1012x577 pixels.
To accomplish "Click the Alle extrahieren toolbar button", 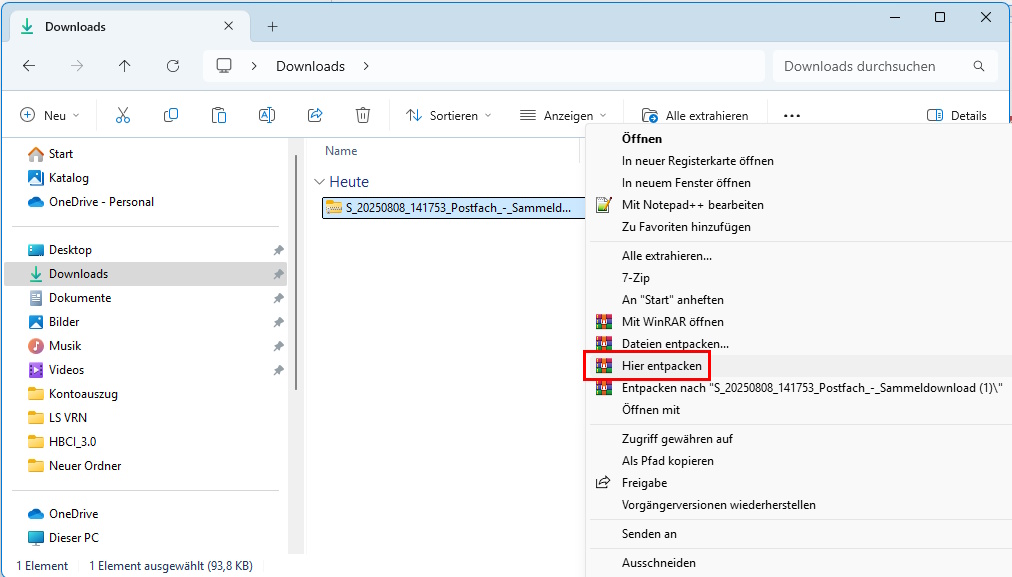I will click(x=695, y=115).
